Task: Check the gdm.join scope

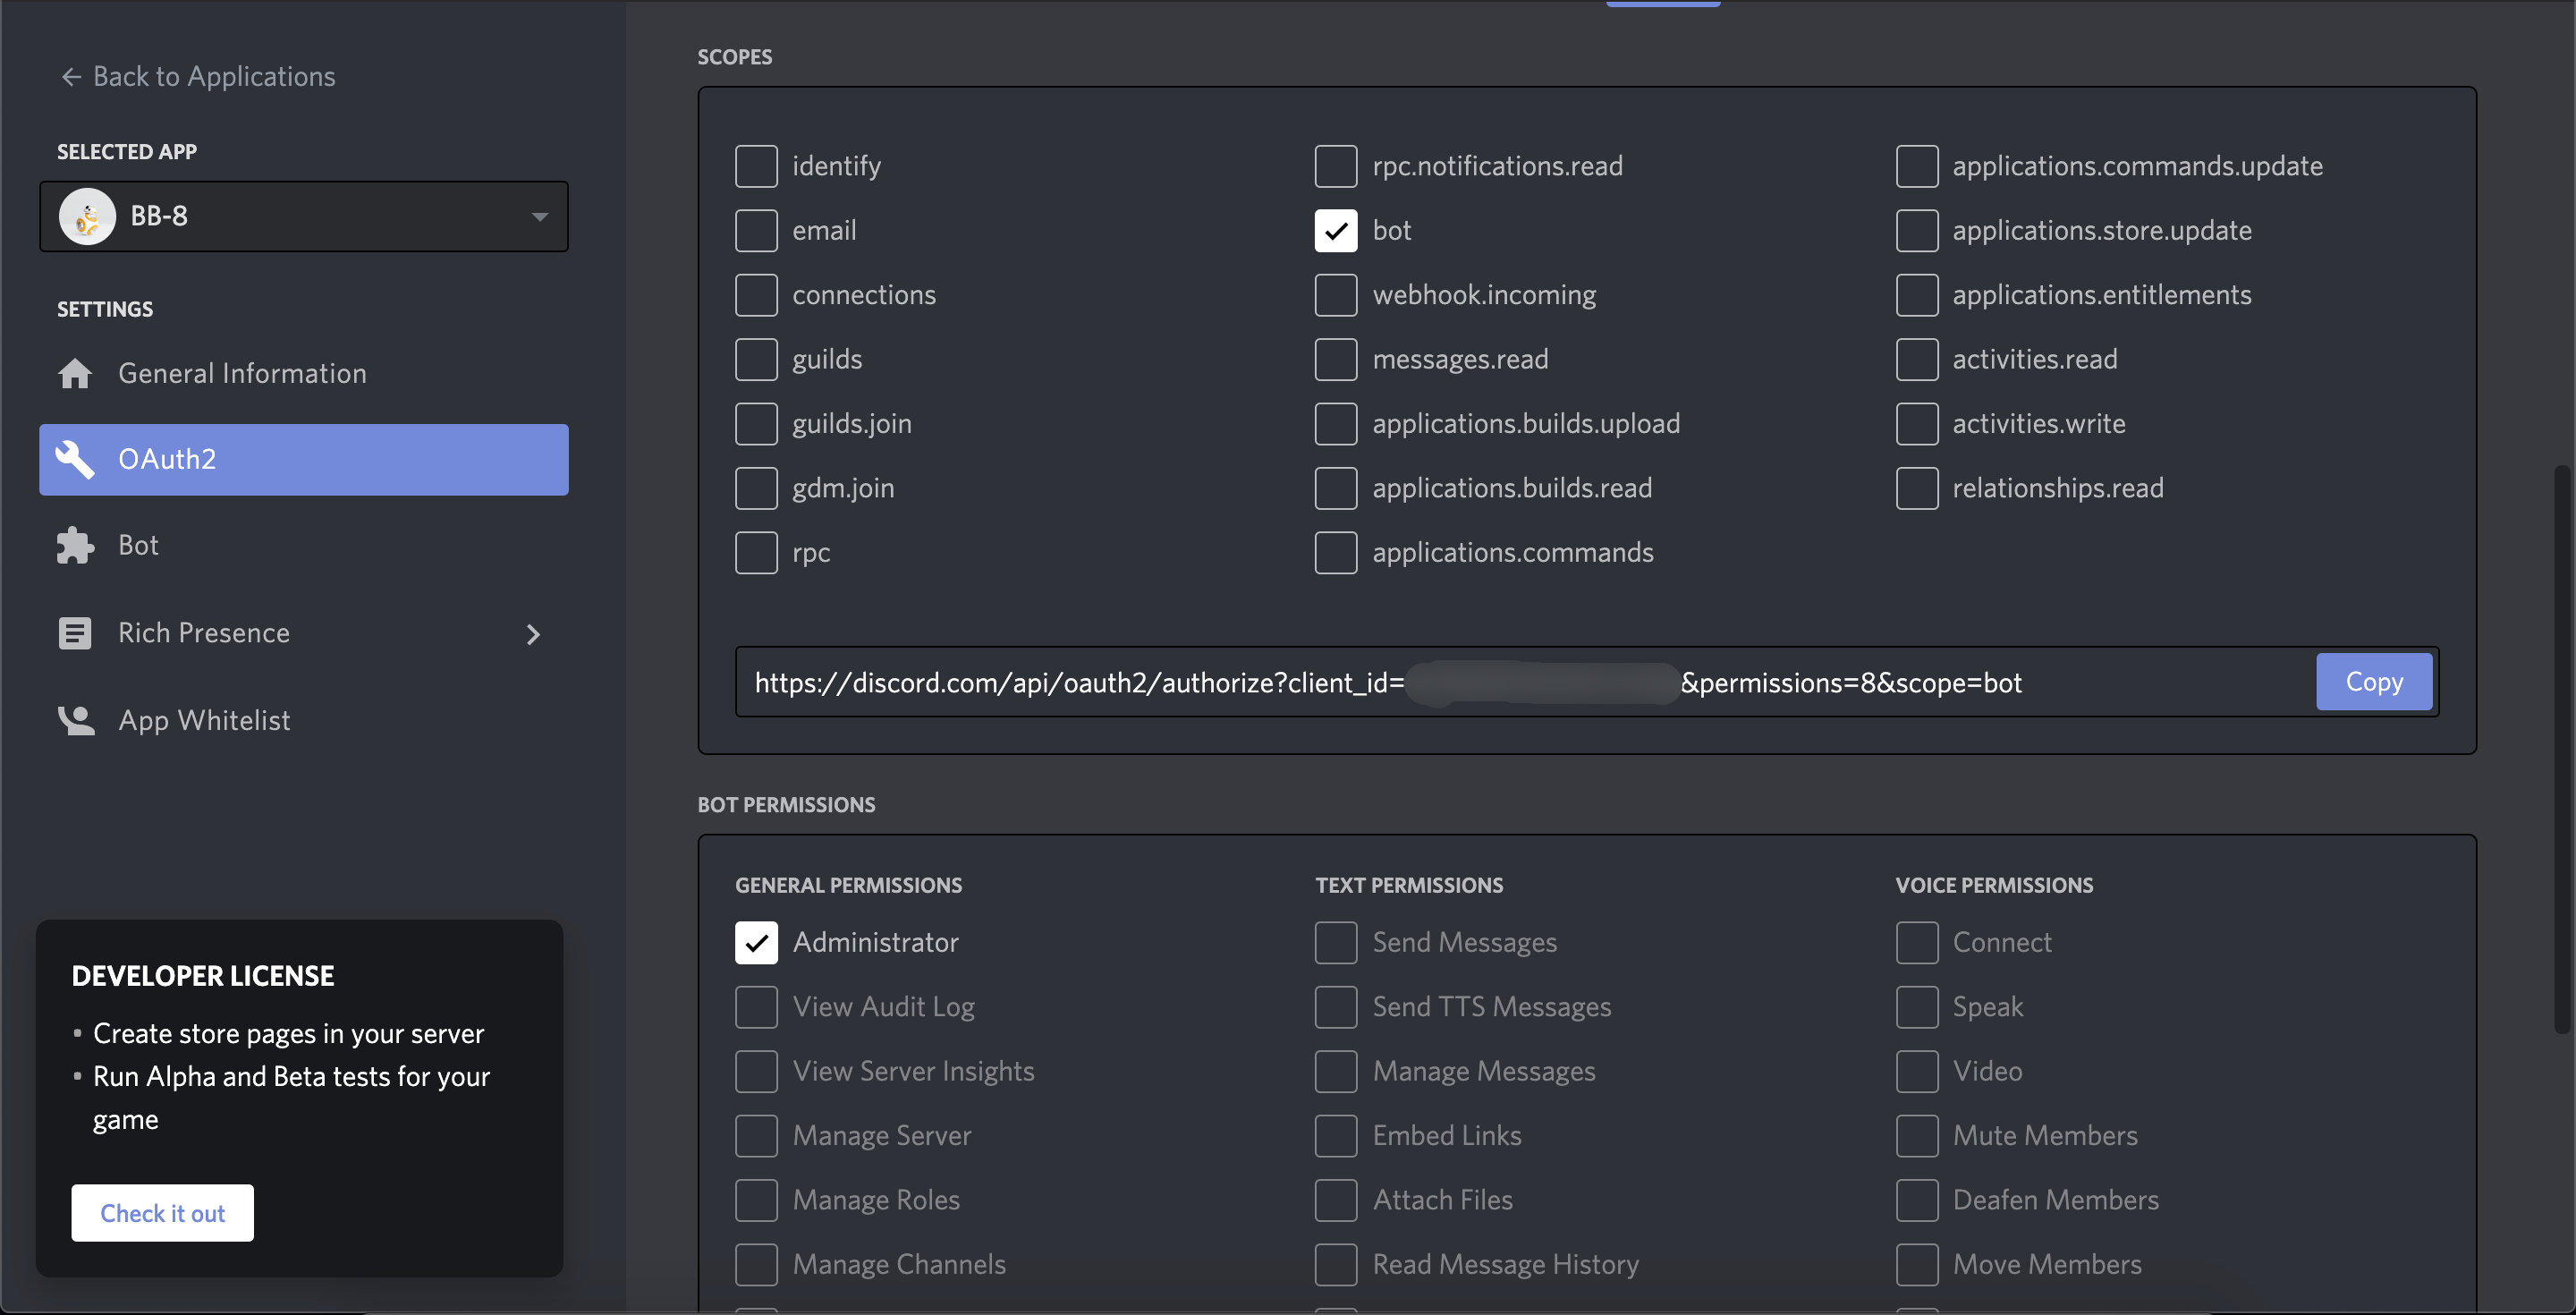Action: [756, 488]
